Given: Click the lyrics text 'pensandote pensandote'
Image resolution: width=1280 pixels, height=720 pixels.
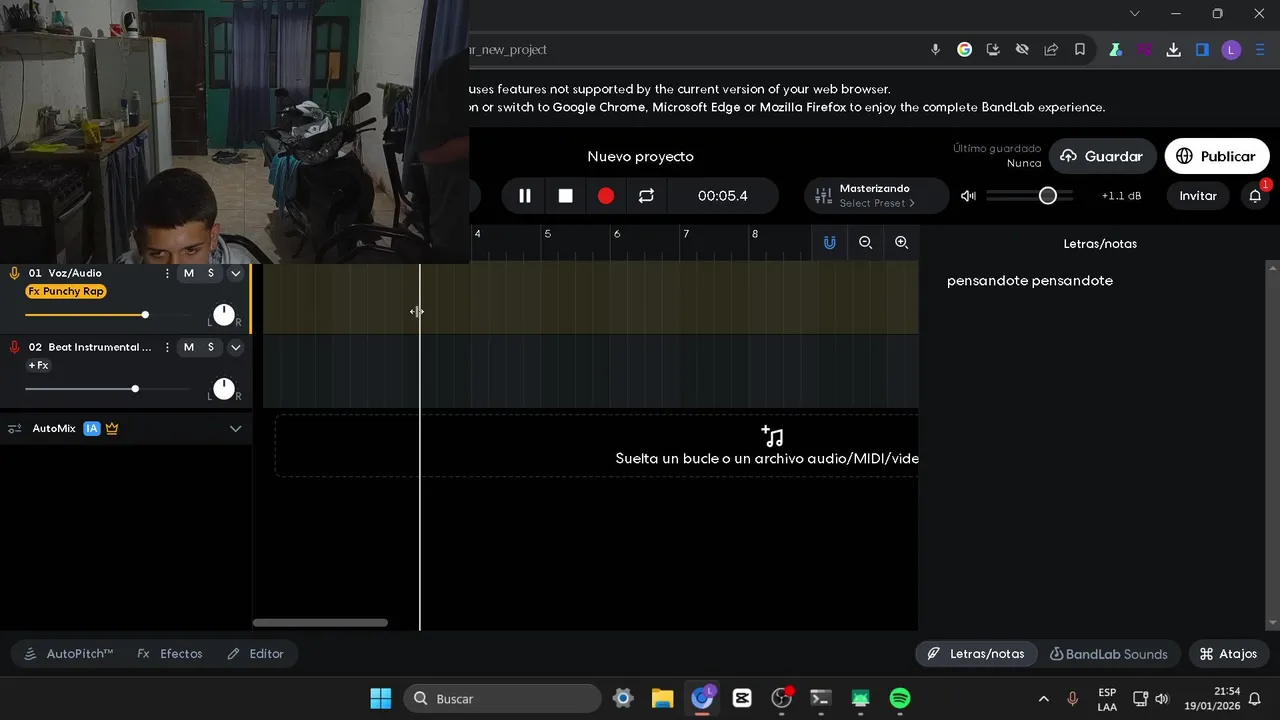Looking at the screenshot, I should (x=1029, y=281).
